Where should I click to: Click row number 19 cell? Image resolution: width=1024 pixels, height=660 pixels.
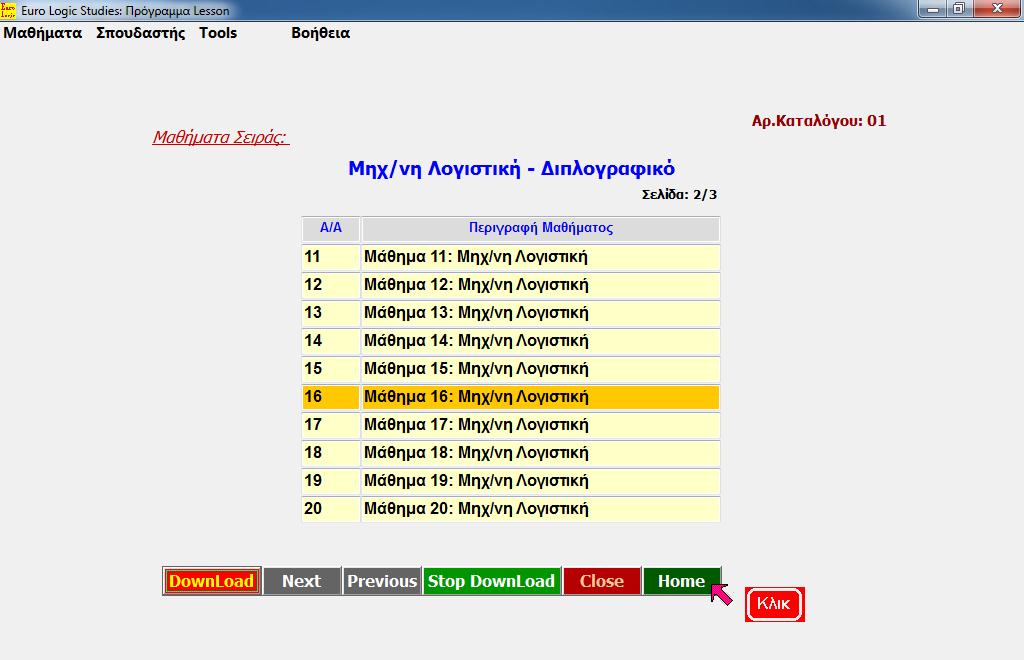tap(330, 481)
